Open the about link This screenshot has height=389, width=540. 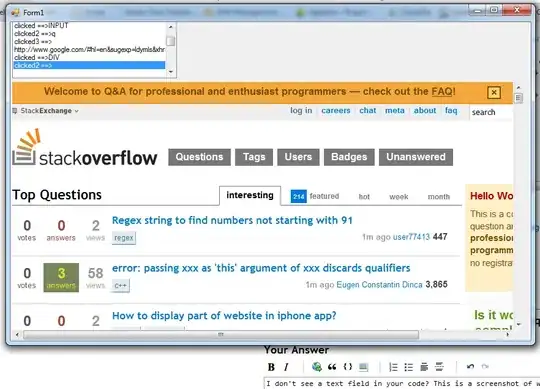(x=425, y=111)
